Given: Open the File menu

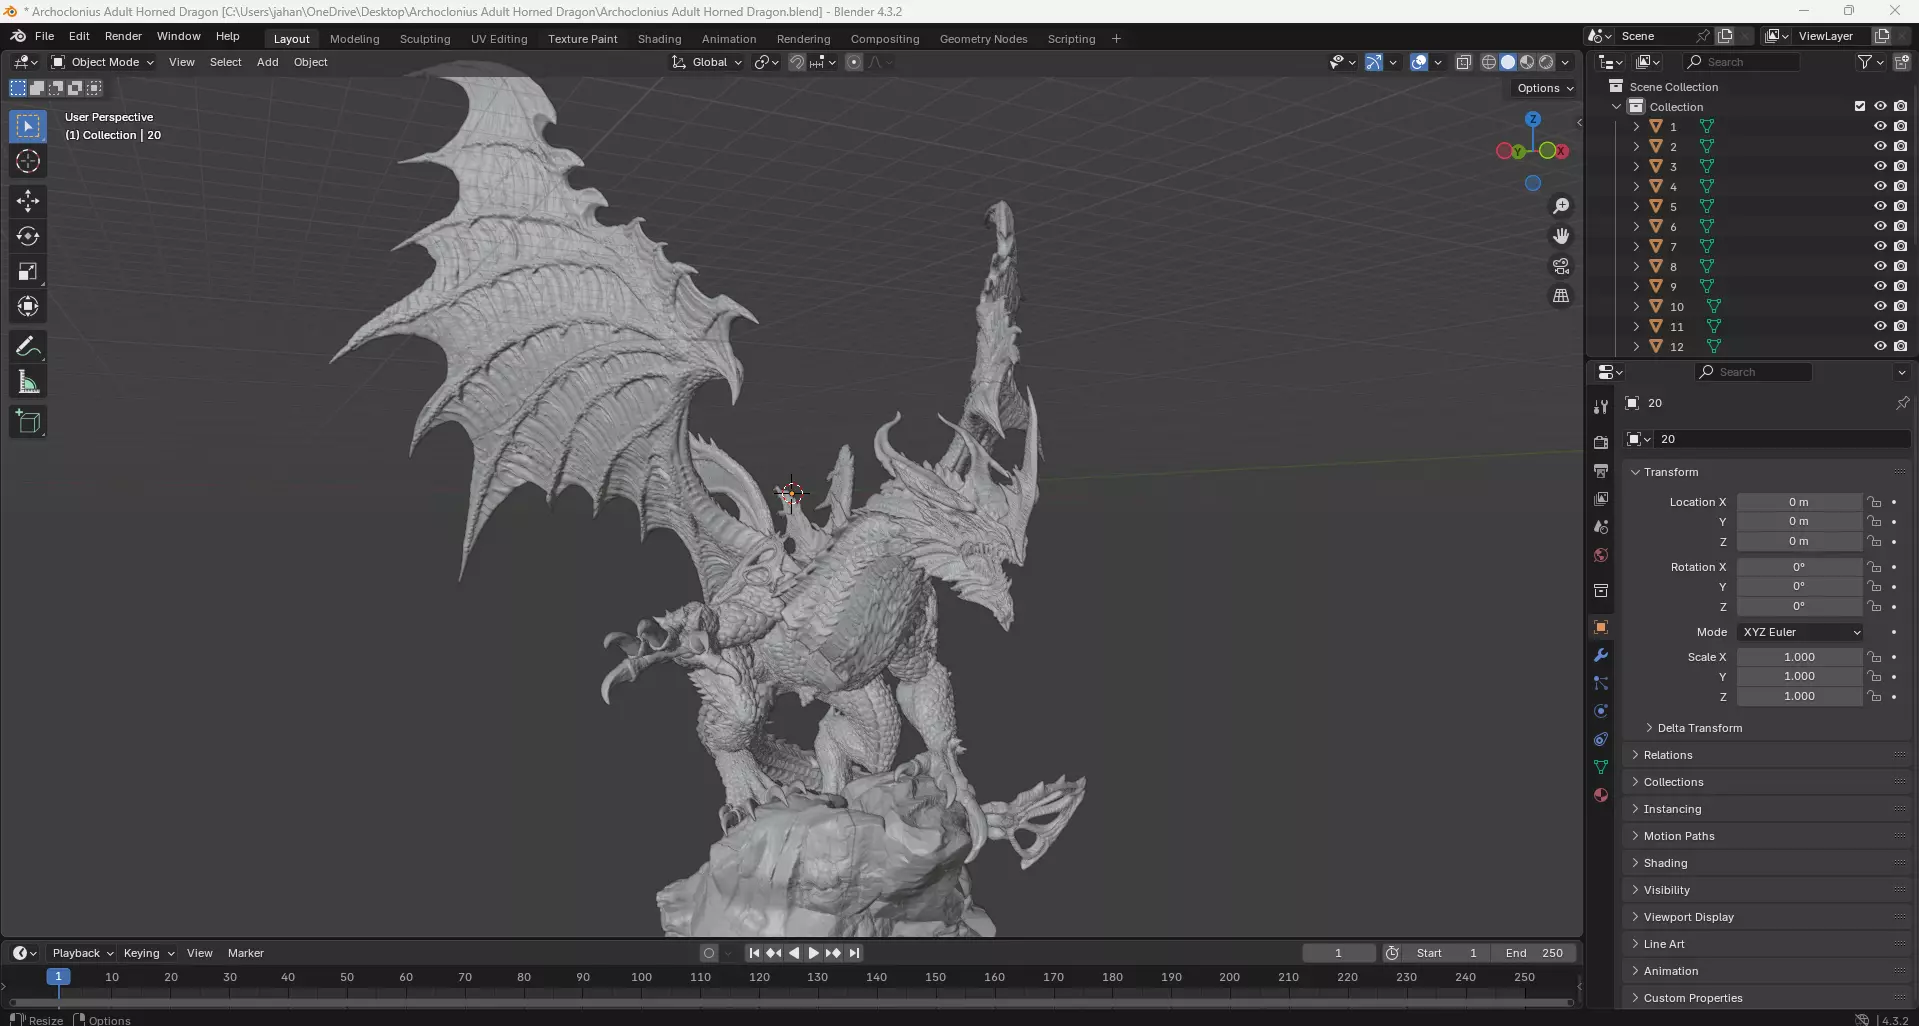Looking at the screenshot, I should (x=44, y=36).
